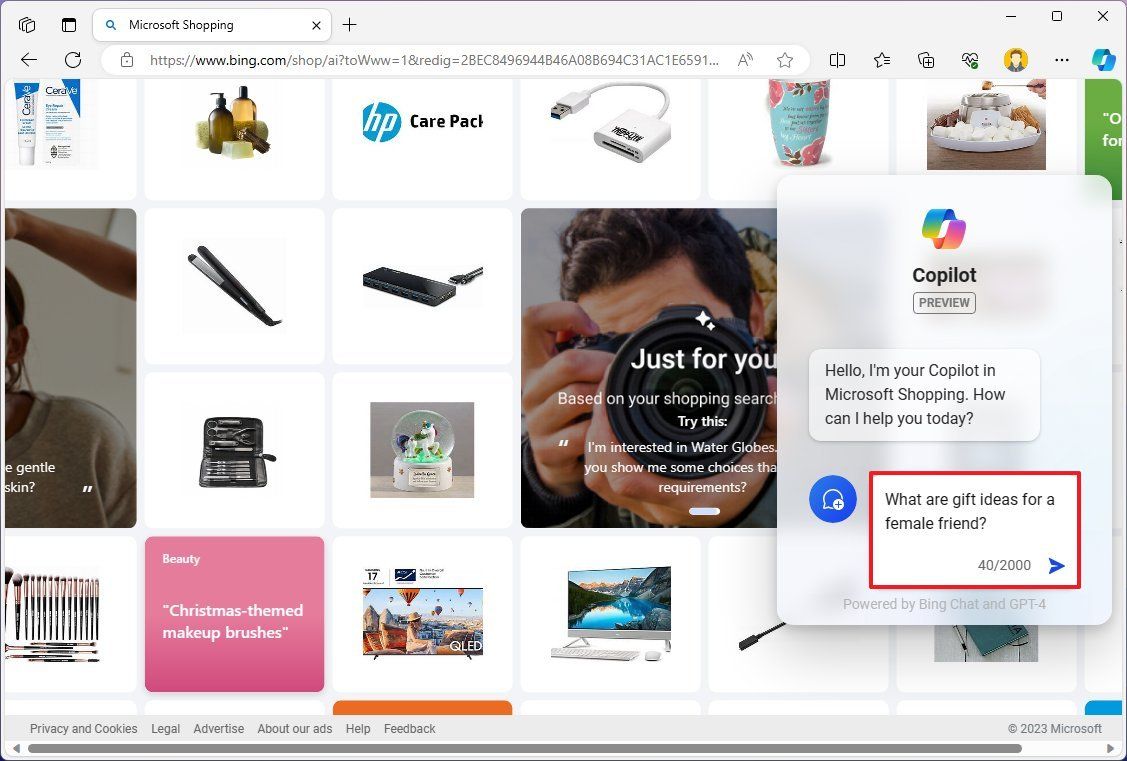Click the profile avatar in the toolbar

point(1016,60)
